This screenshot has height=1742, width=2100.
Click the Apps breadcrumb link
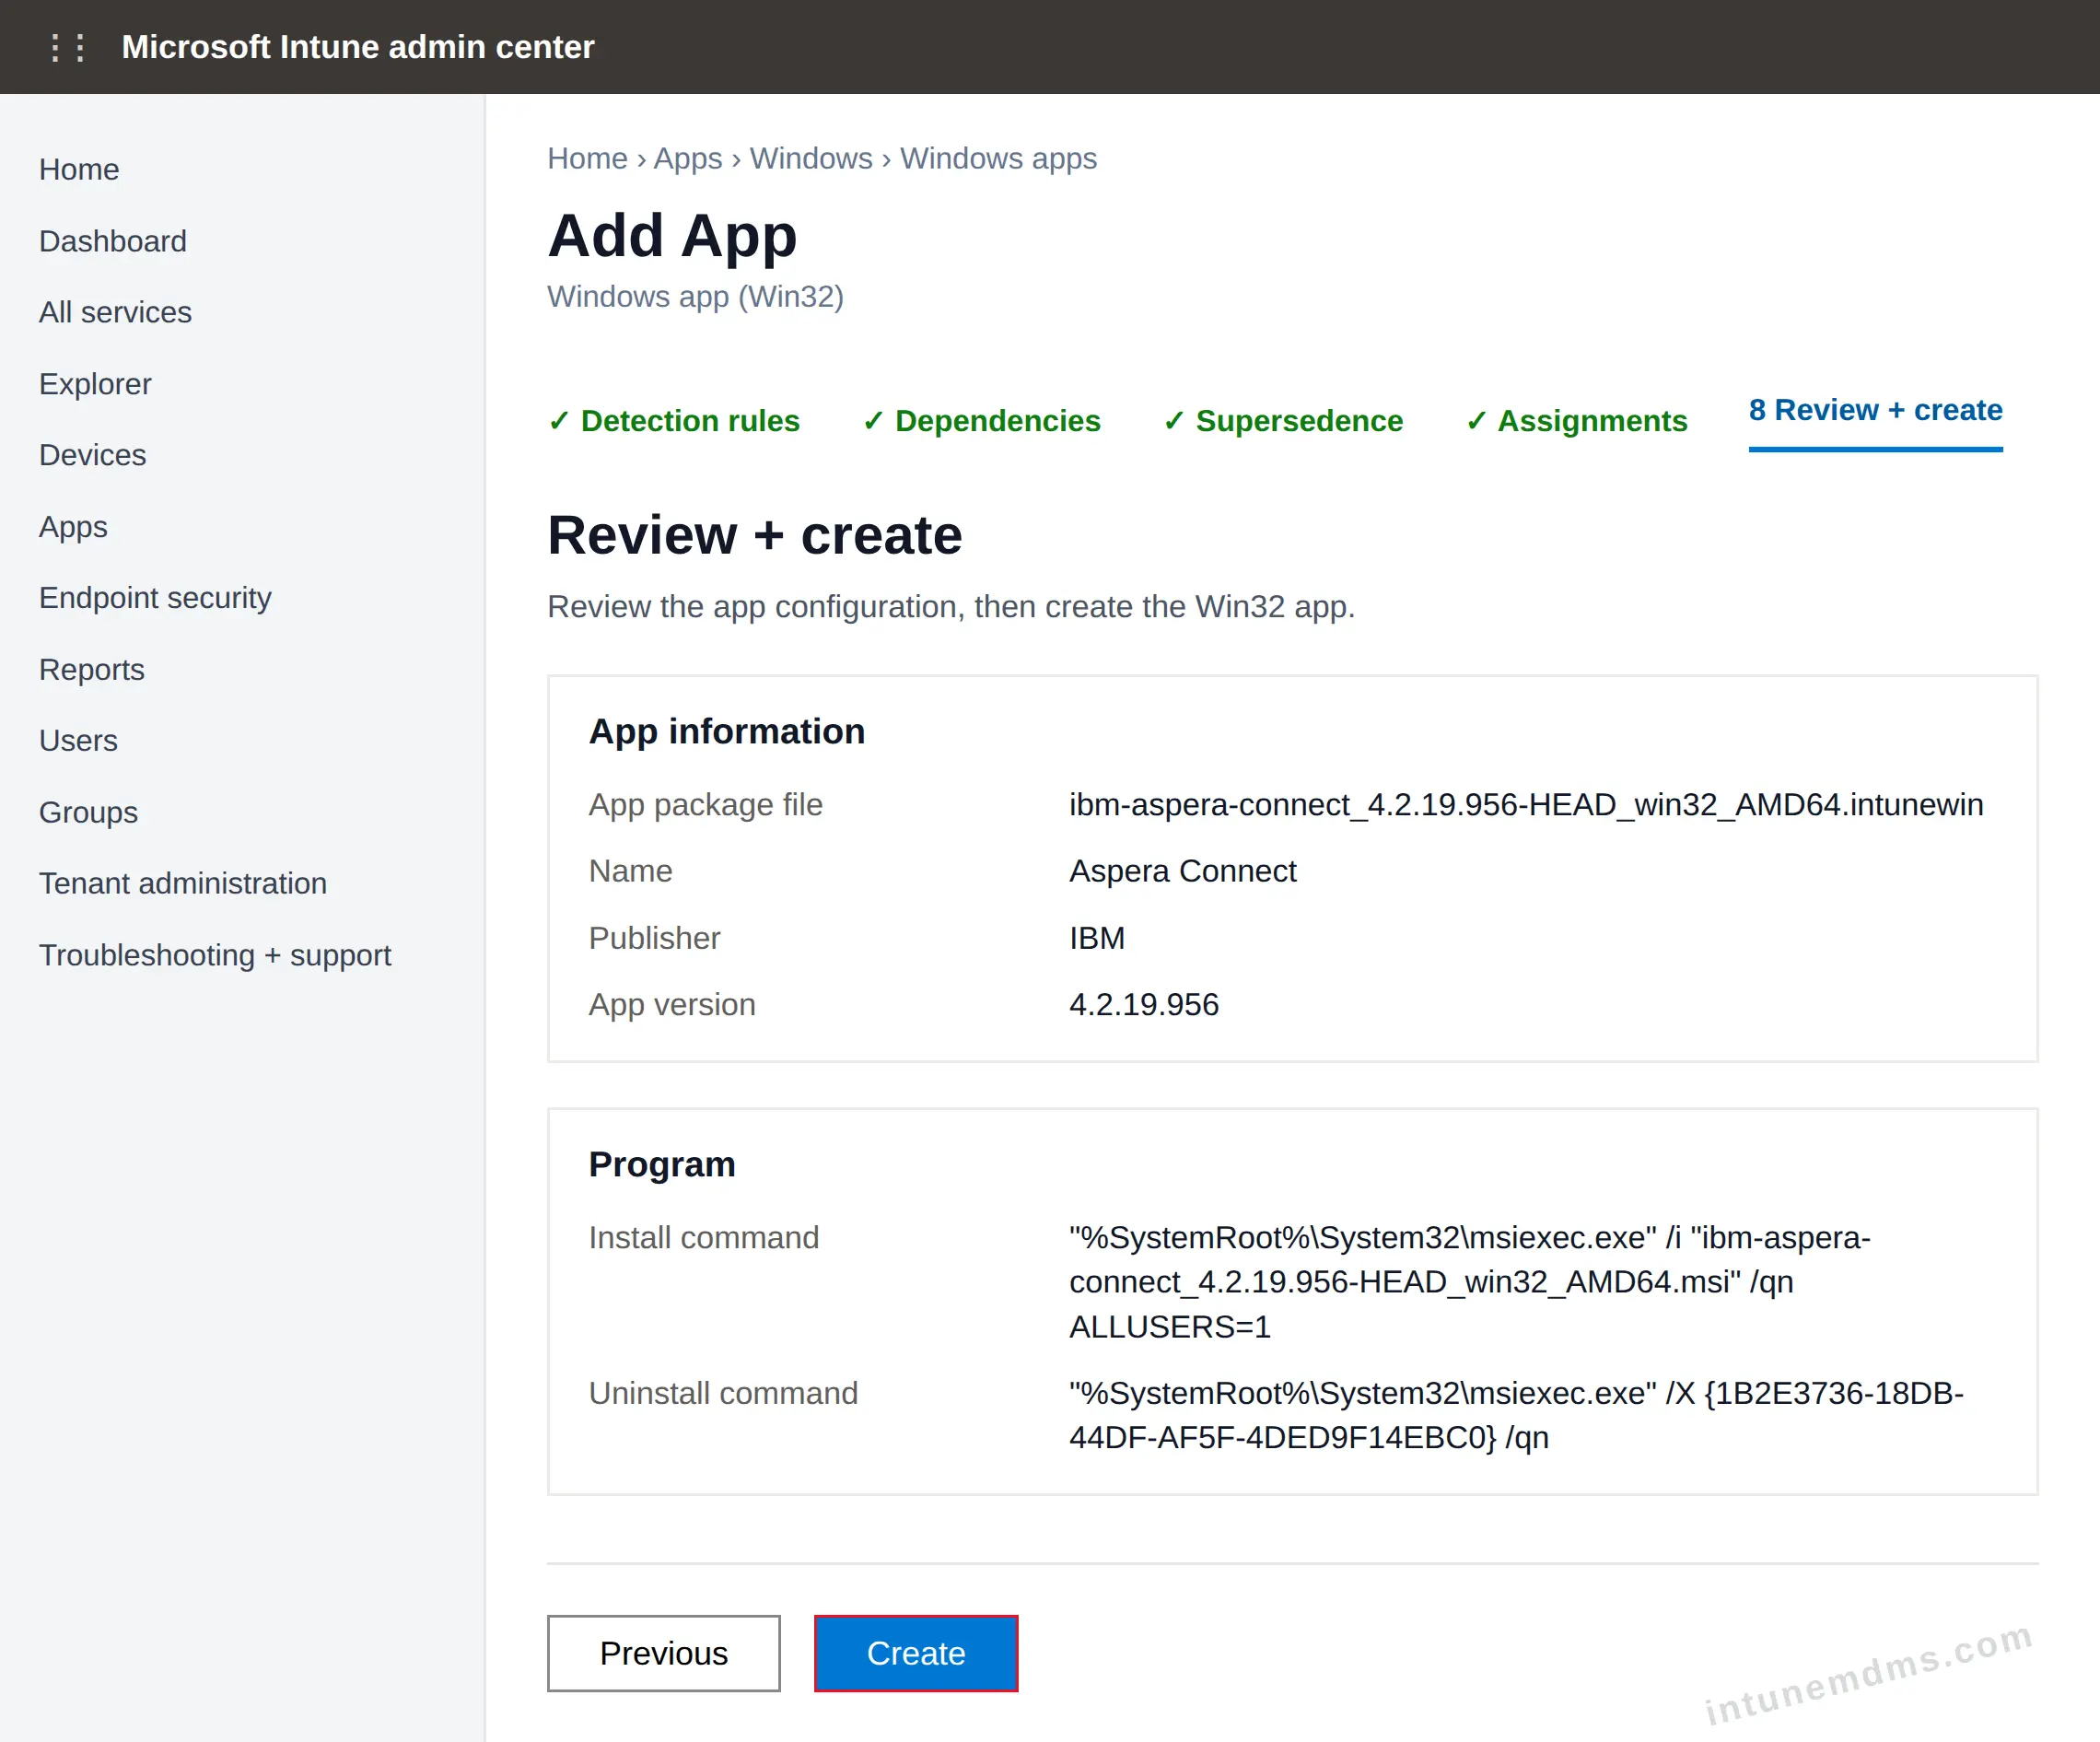[x=688, y=158]
